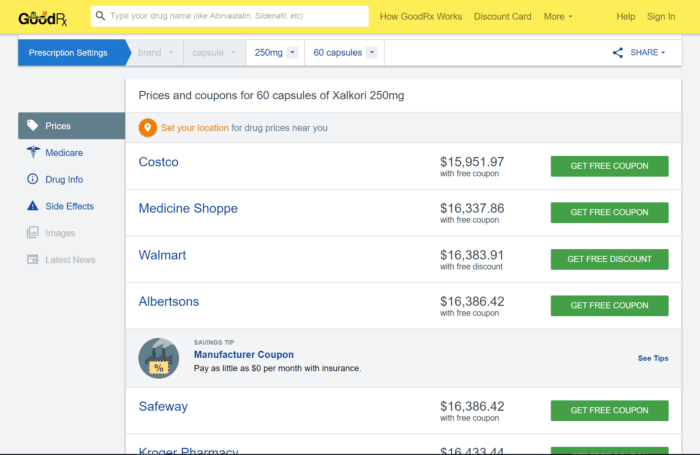
Task: Open the Walmart pharmacy link
Action: point(162,255)
